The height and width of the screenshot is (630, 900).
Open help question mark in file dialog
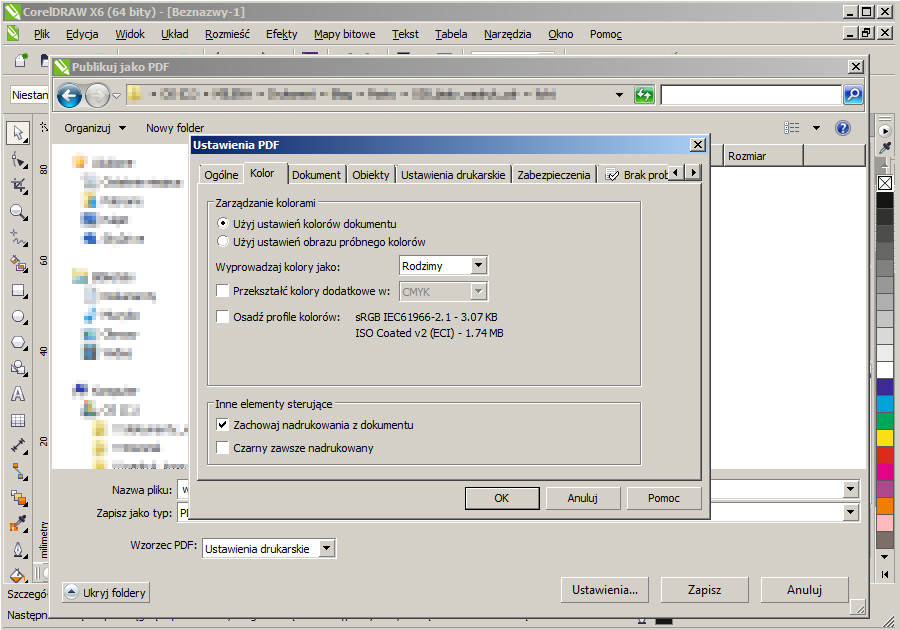843,127
